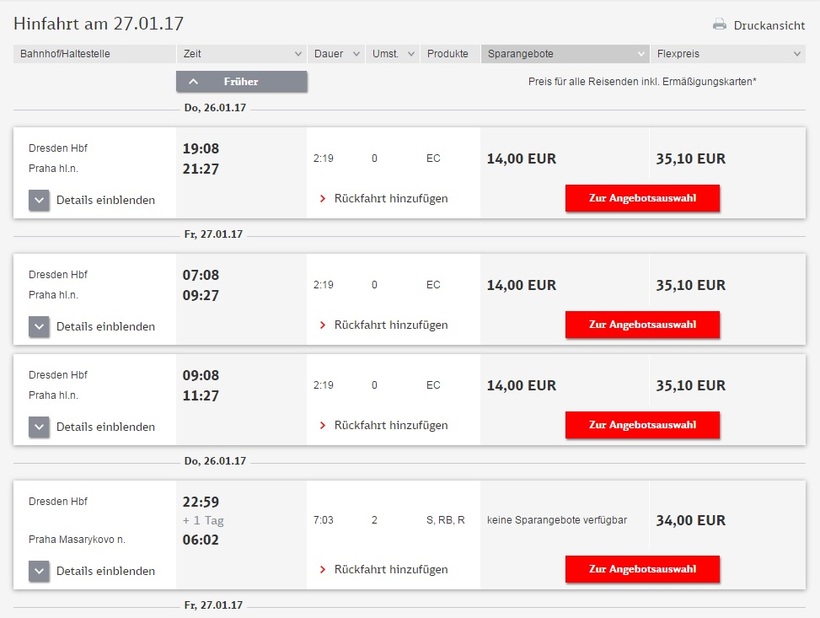Click the printer icon for Druckansicht
Screen dimensions: 820x618
click(719, 25)
